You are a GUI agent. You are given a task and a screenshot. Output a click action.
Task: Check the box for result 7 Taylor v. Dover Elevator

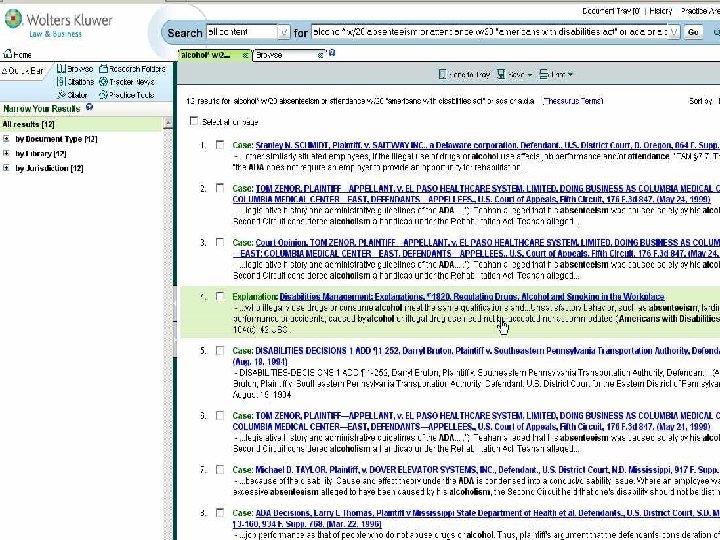[x=220, y=470]
